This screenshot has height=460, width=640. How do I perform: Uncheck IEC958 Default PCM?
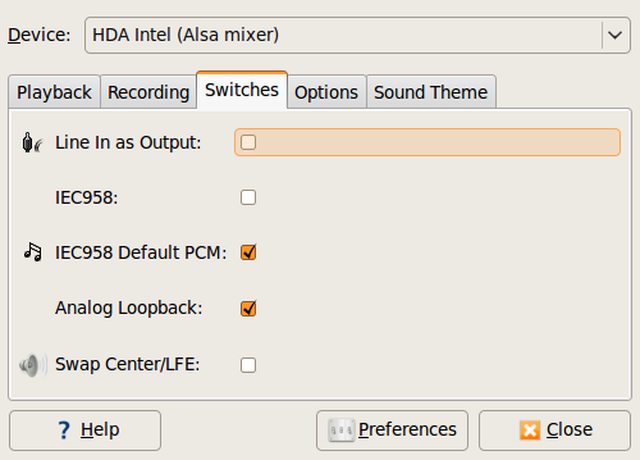click(x=248, y=252)
